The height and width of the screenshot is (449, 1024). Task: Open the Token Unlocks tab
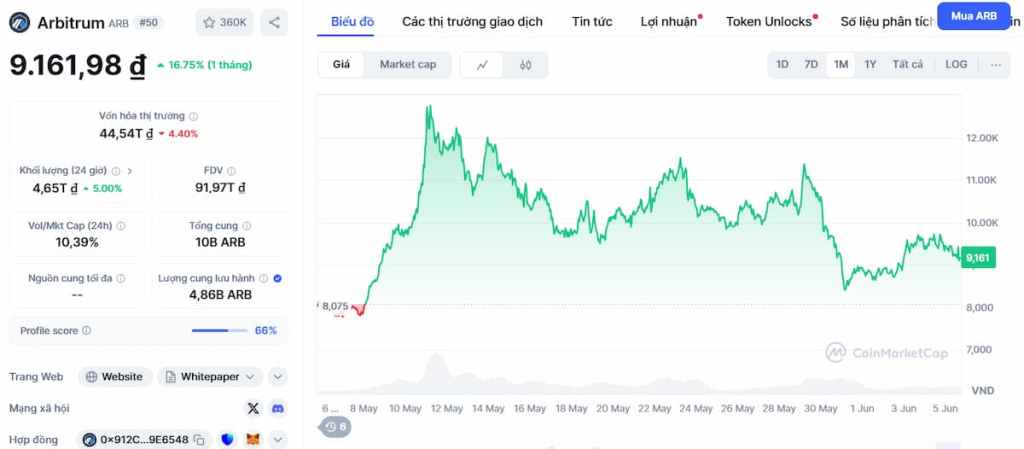coord(768,21)
